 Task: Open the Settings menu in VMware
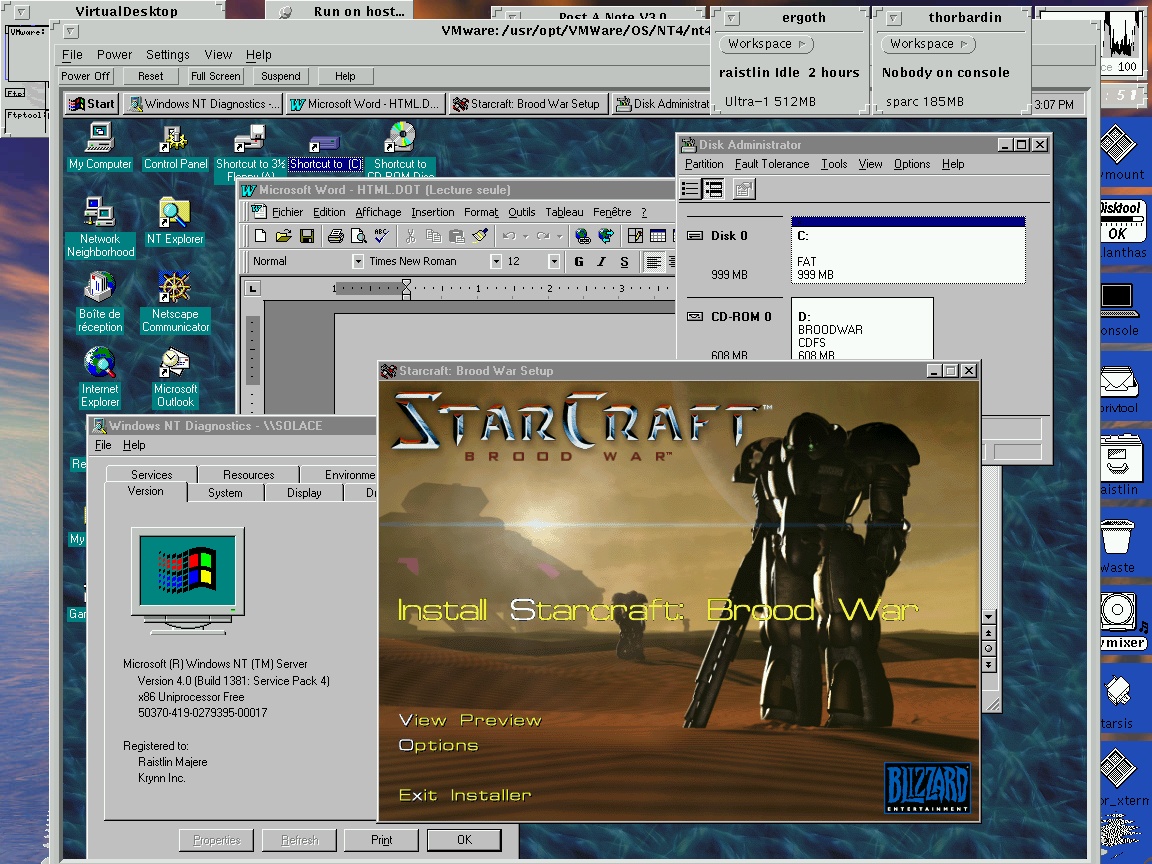[x=168, y=55]
